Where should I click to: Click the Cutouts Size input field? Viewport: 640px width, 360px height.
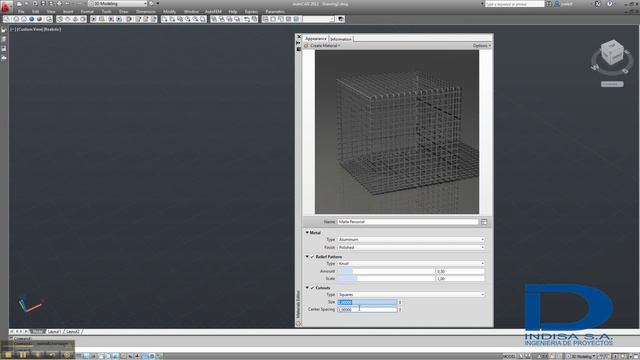[367, 302]
